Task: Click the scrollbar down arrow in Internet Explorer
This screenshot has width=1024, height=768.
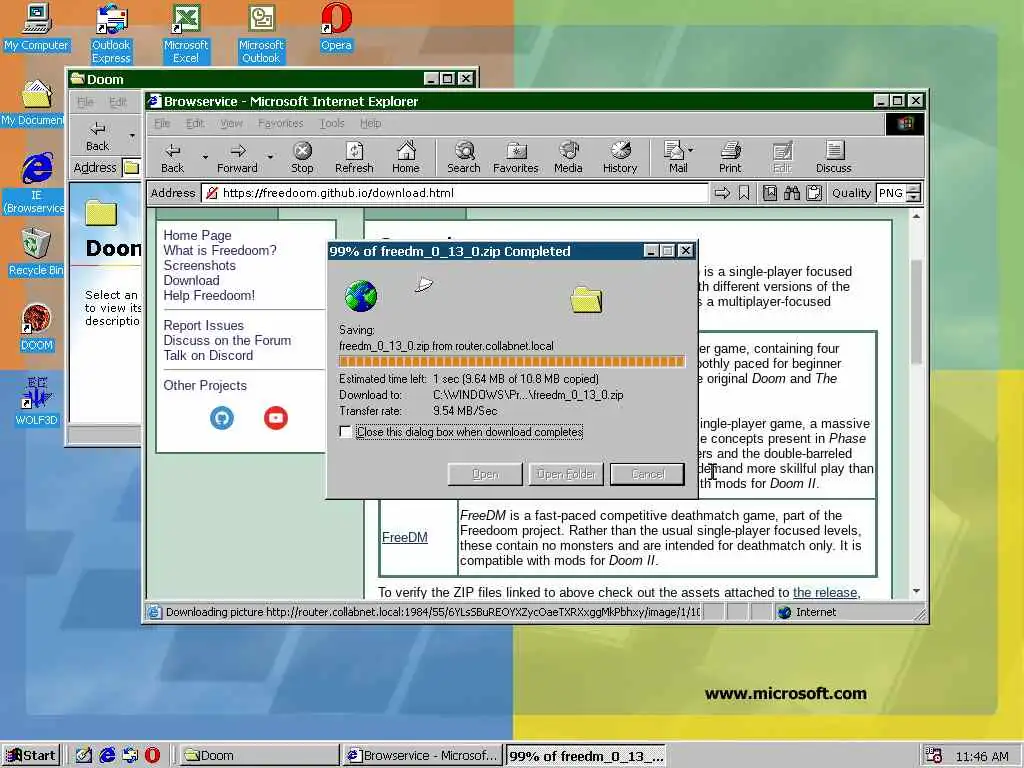Action: coord(916,591)
